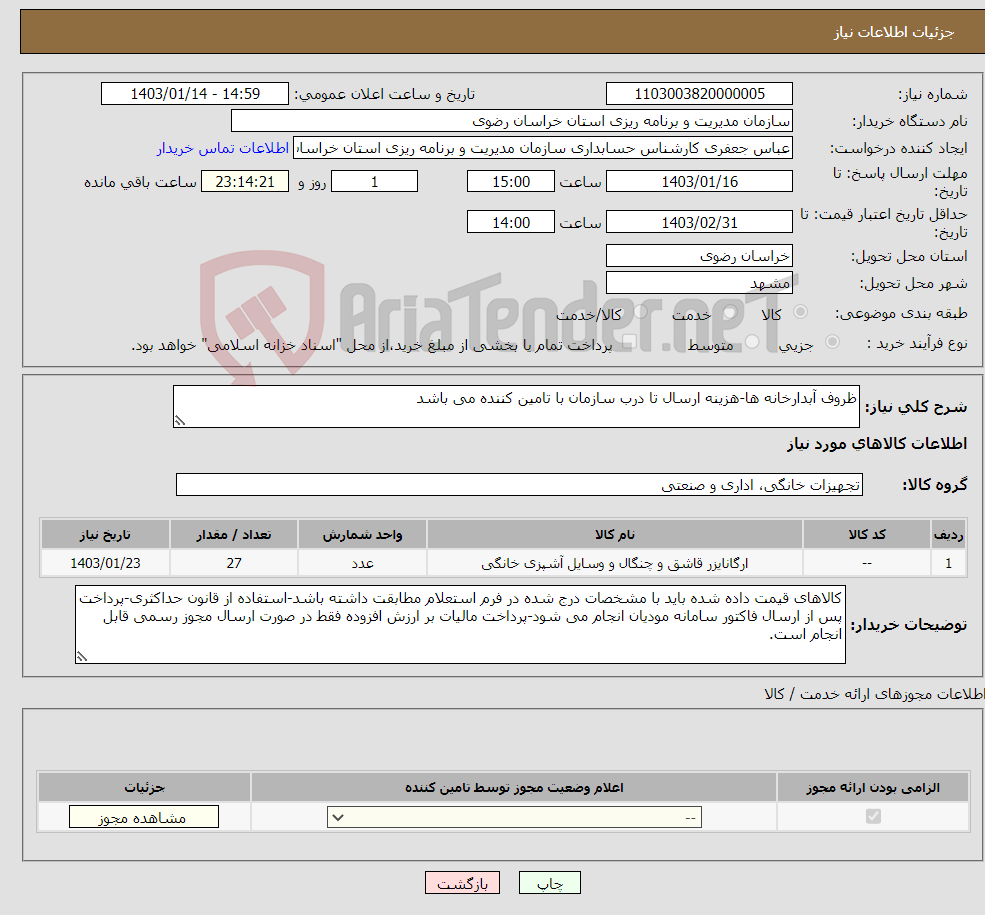The width and height of the screenshot is (985, 915).
Task: Click the کد کالا column header
Action: 867,534
